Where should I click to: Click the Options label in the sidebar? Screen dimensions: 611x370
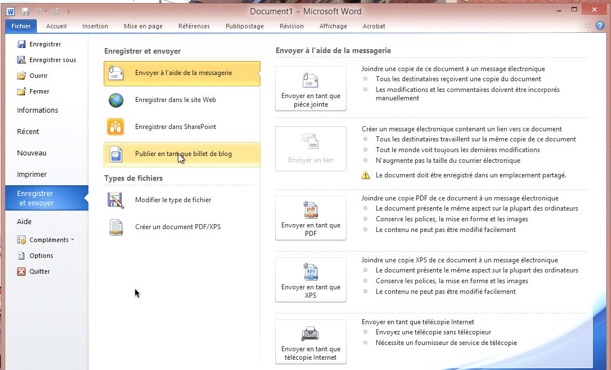(41, 255)
